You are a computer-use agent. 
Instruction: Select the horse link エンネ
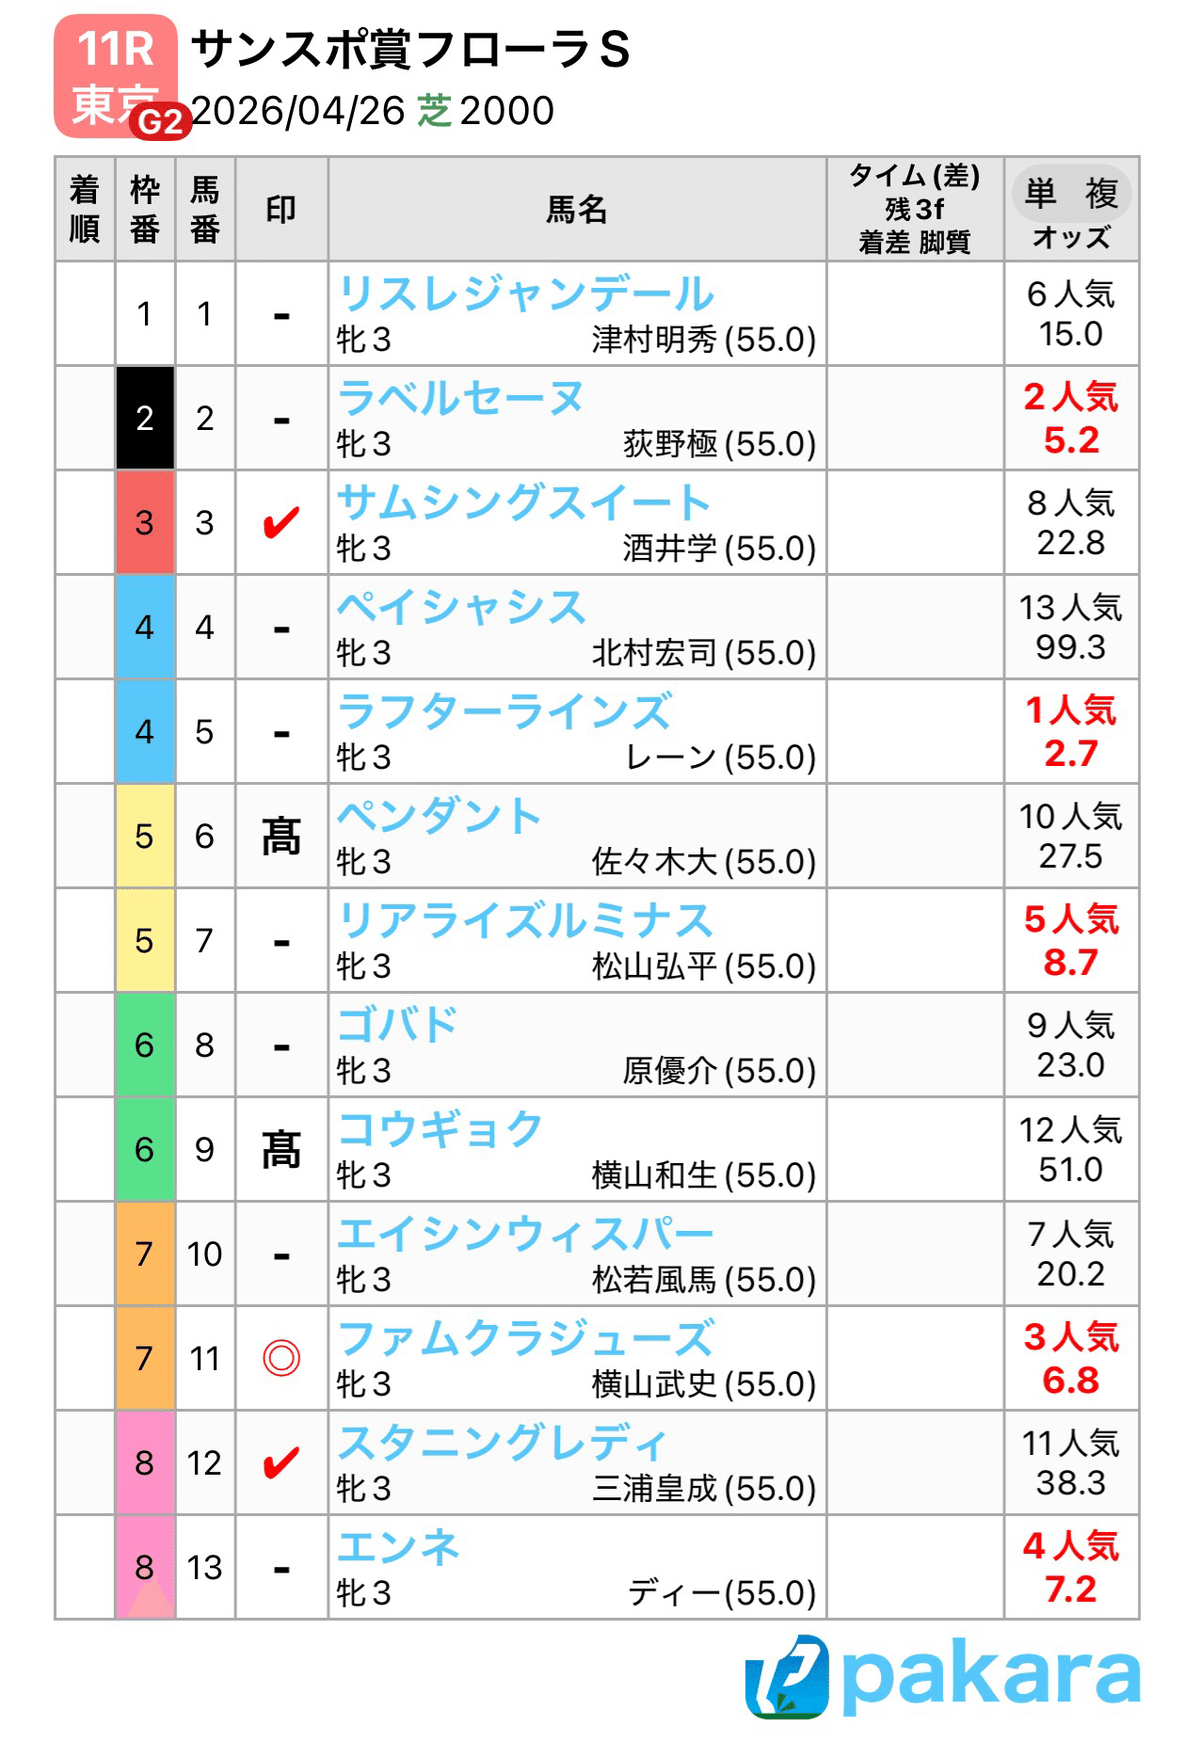pyautogui.click(x=398, y=1548)
